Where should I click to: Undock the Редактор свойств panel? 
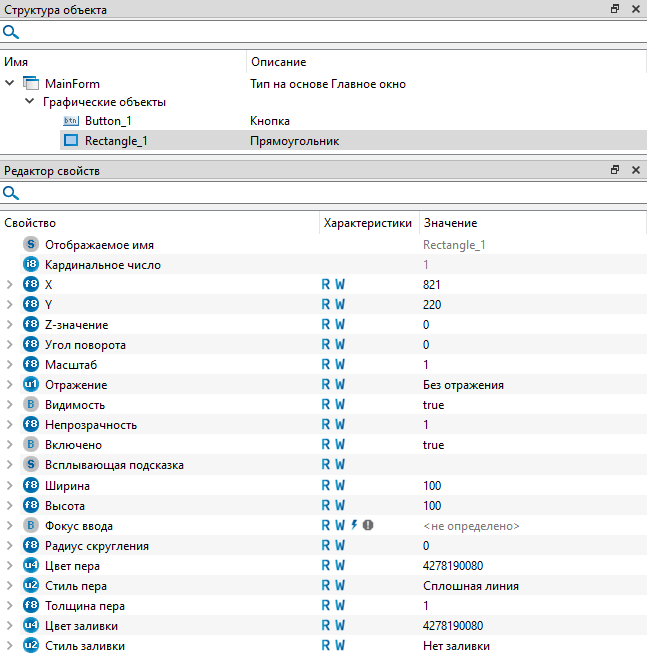coord(615,171)
